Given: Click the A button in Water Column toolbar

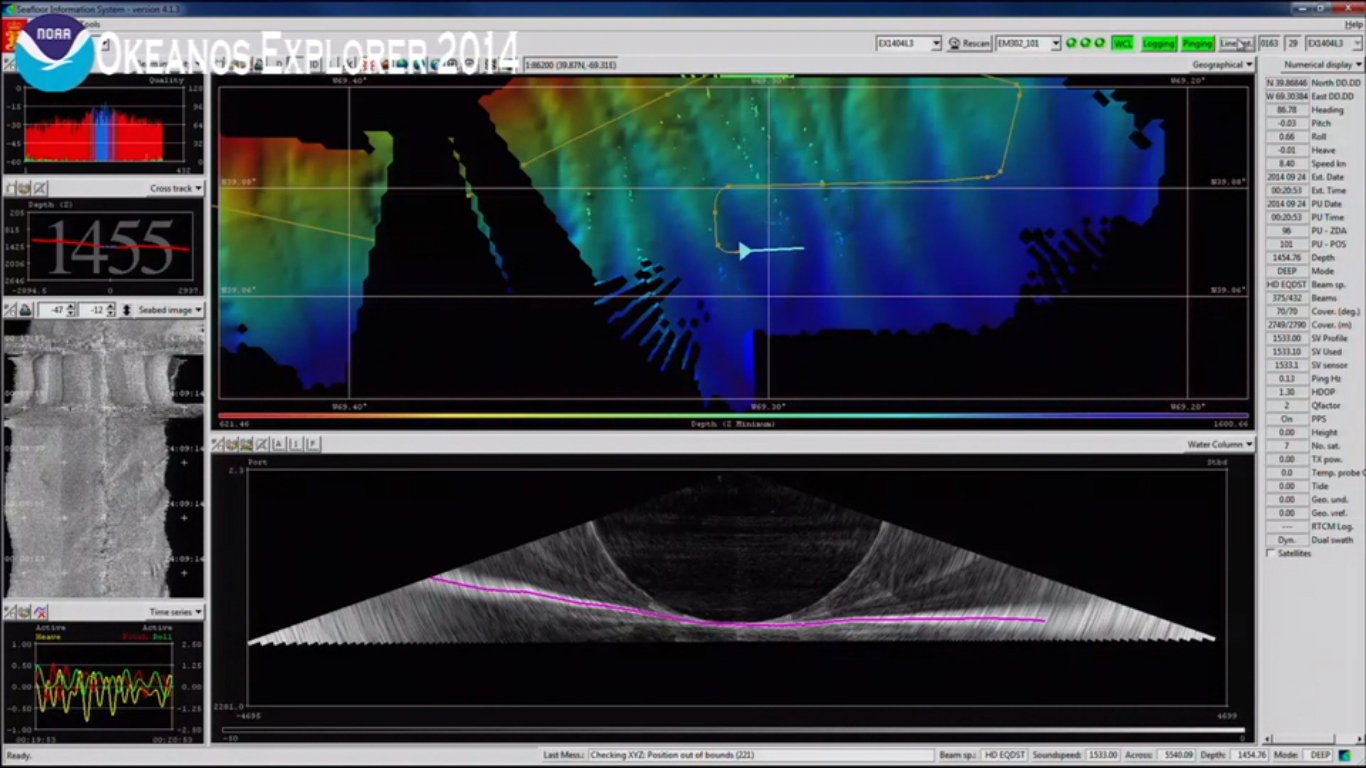Looking at the screenshot, I should tap(279, 444).
